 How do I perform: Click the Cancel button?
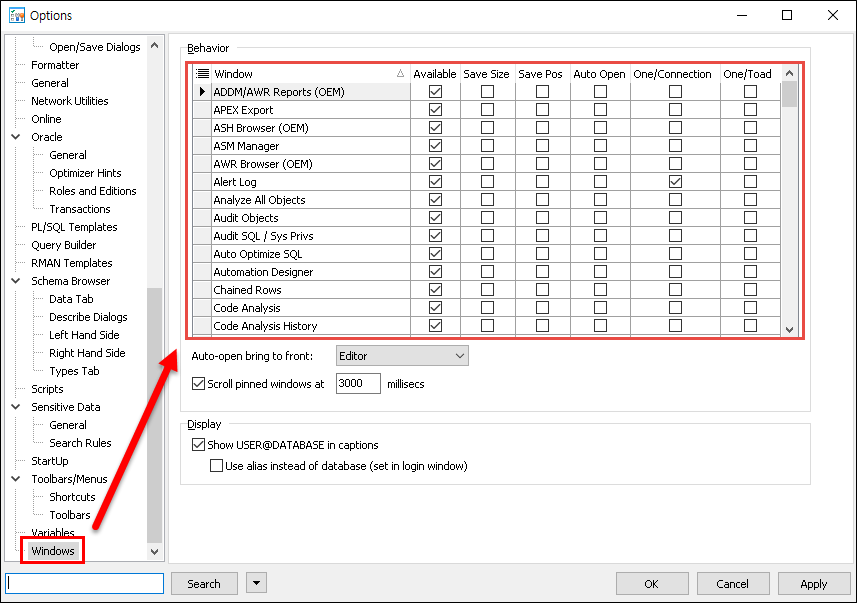point(732,583)
